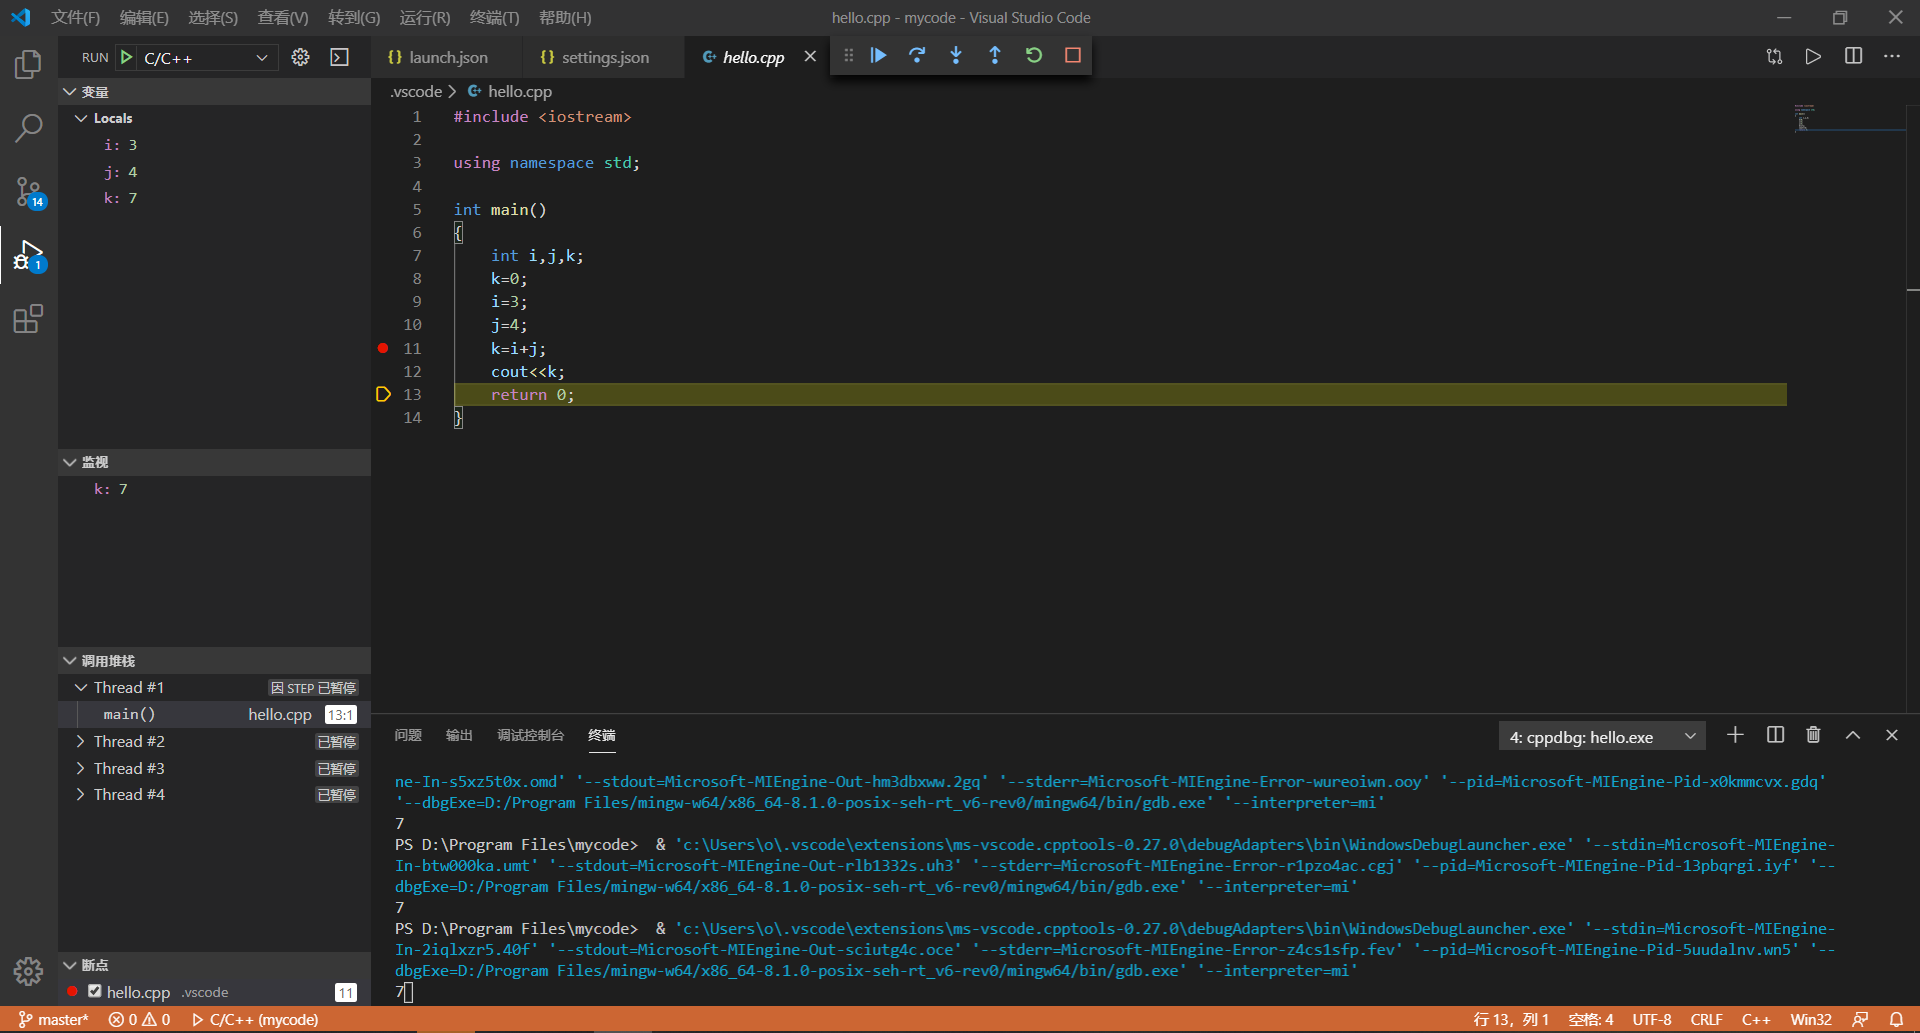Maximize terminal panel with up chevron
This screenshot has width=1920, height=1033.
coord(1852,735)
